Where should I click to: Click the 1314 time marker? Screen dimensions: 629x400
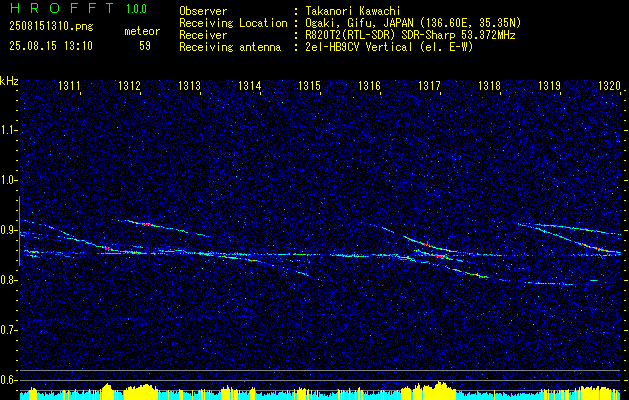tap(249, 85)
